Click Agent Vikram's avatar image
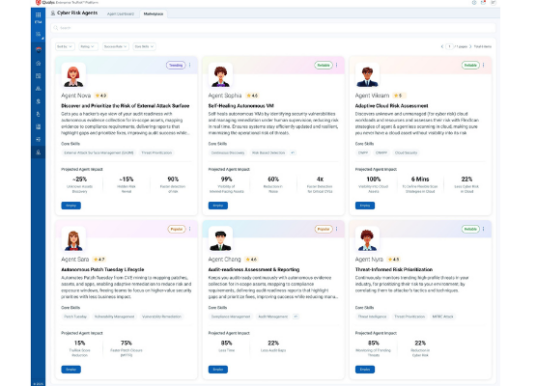Viewport: 536px width, 386px height. (x=367, y=75)
